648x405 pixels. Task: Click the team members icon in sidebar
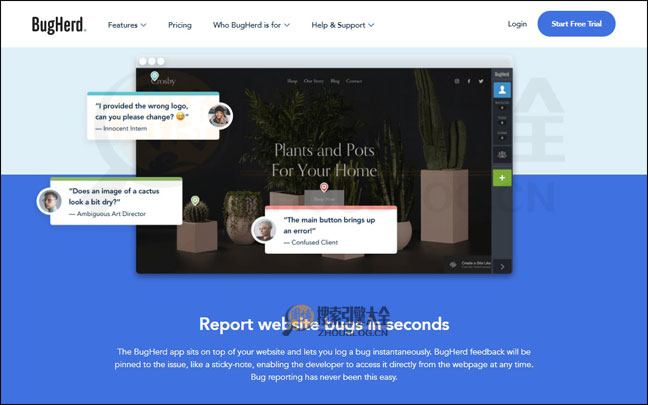pos(502,155)
